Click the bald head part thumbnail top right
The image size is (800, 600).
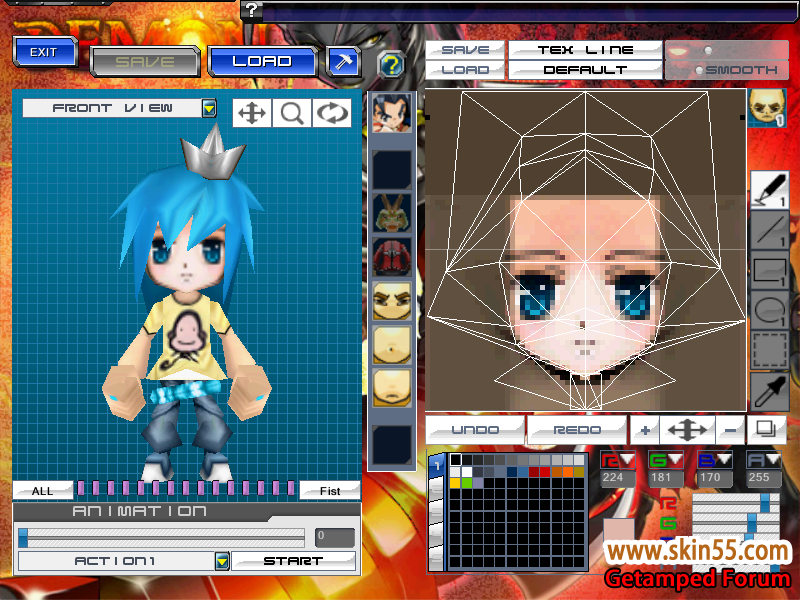coord(767,108)
